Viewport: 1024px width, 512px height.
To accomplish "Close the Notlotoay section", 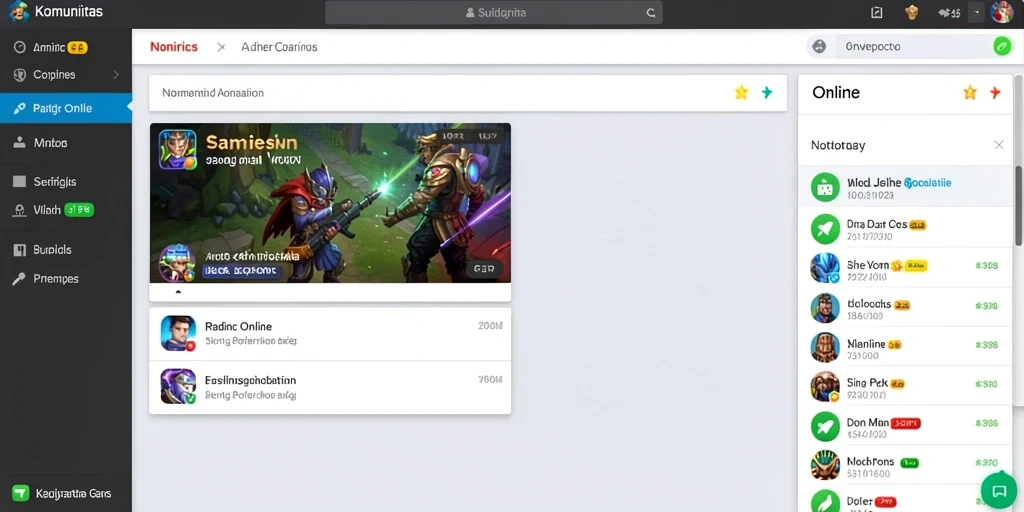I will tap(999, 145).
